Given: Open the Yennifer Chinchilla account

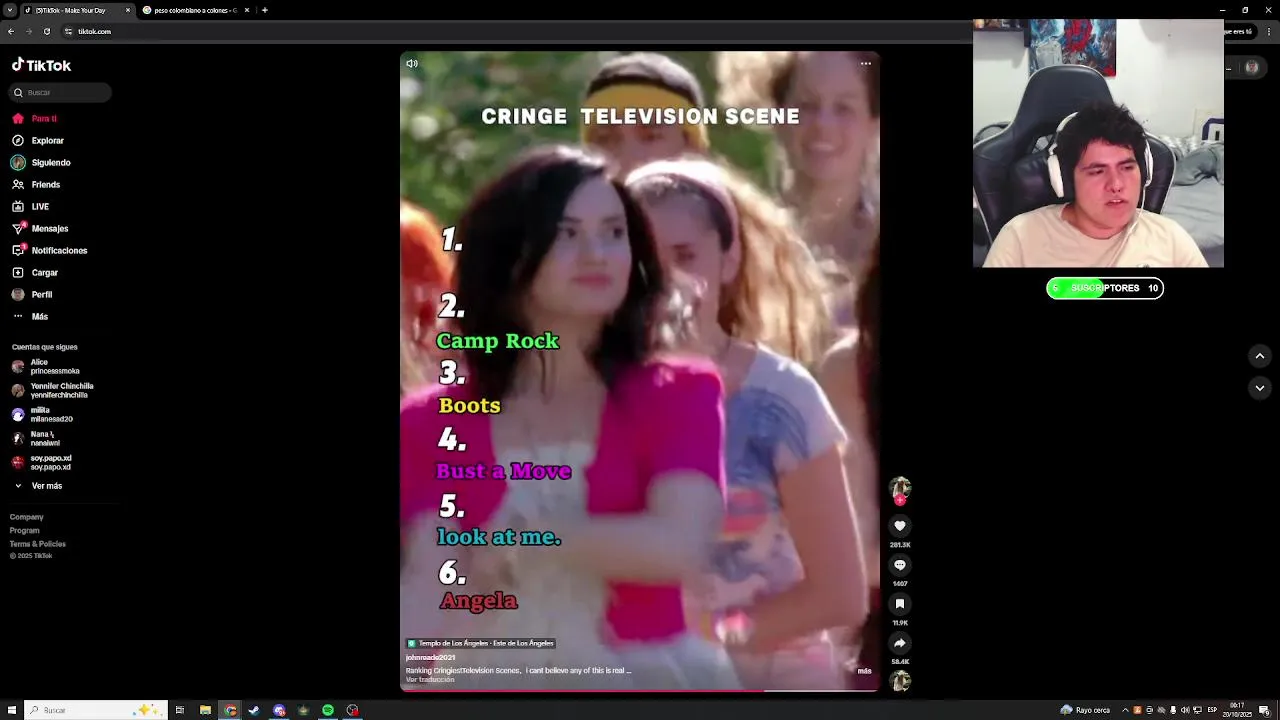Looking at the screenshot, I should click(53, 390).
